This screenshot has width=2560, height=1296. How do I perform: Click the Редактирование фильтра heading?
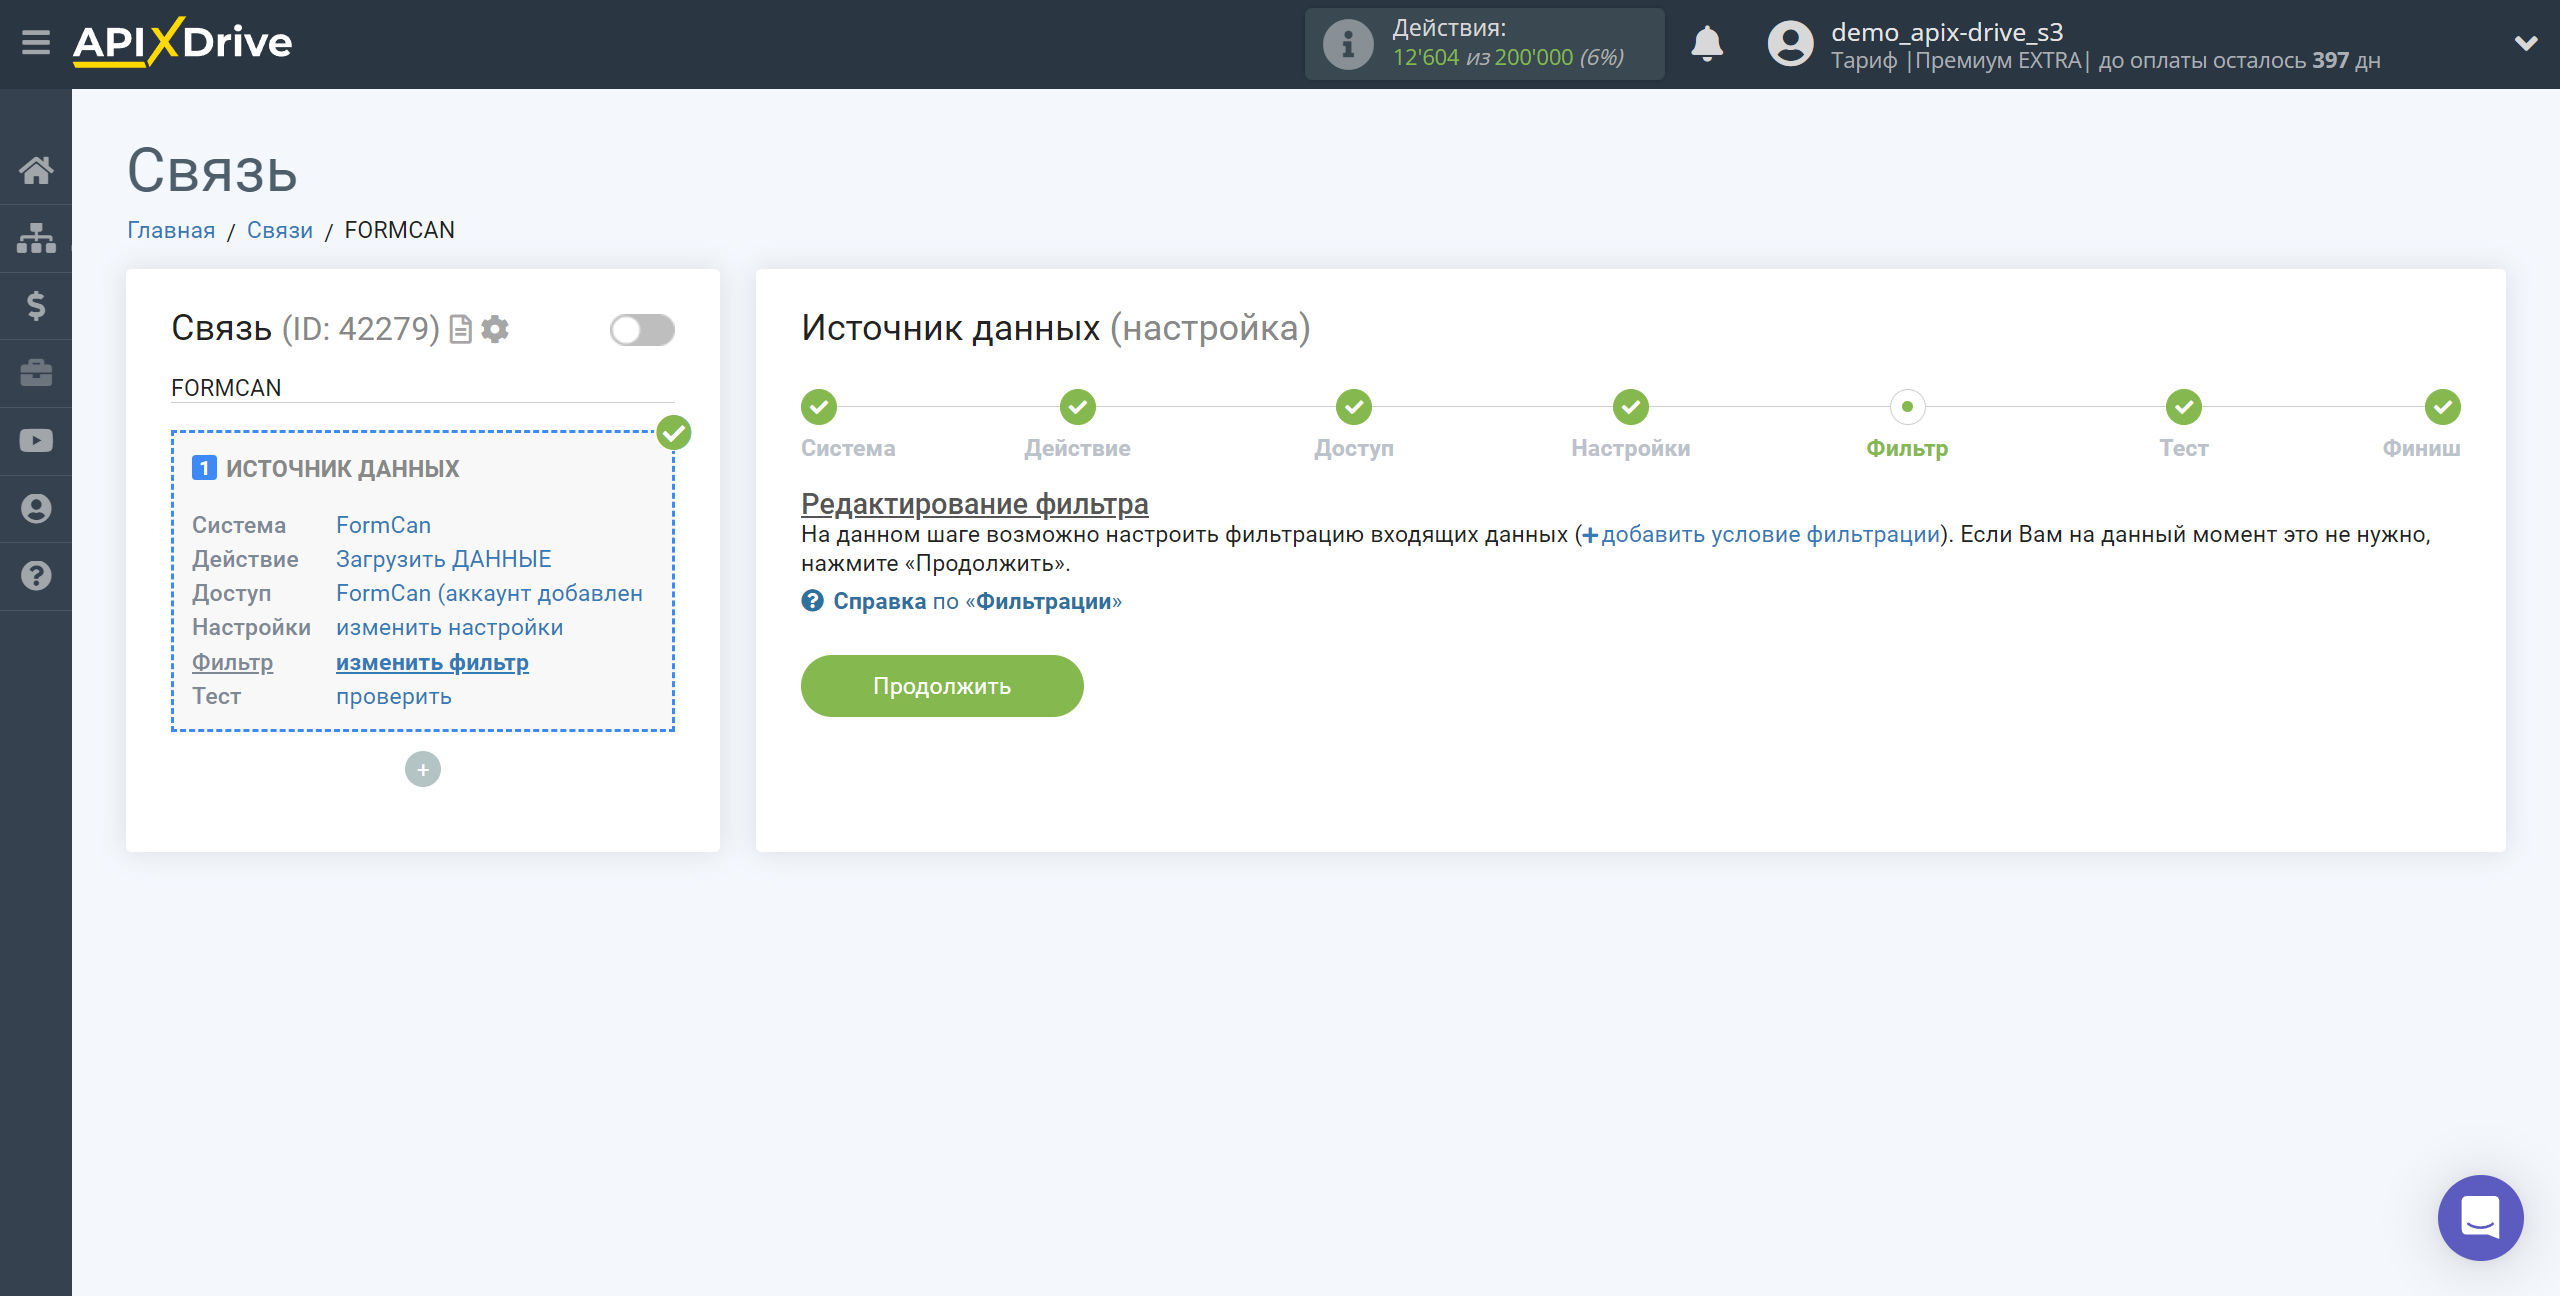975,504
